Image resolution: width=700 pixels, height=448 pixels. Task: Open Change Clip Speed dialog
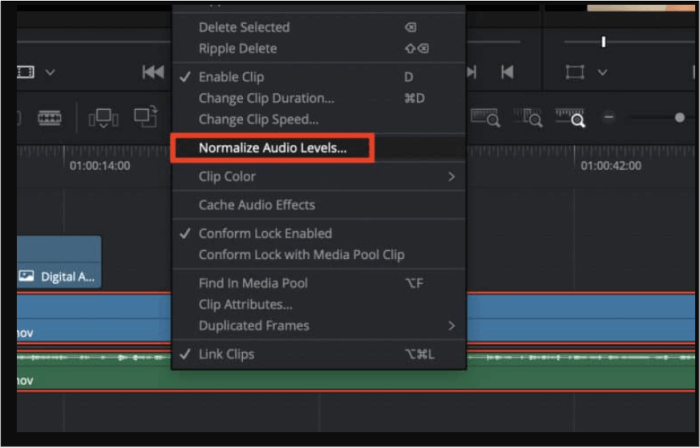point(318,120)
